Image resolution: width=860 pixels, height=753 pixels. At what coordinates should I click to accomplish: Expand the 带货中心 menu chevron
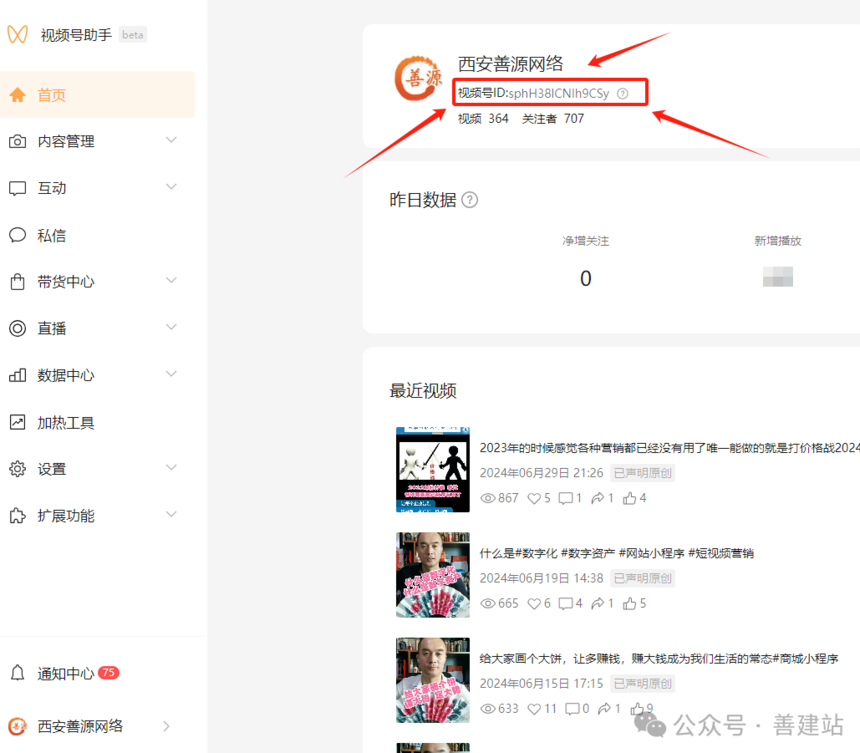(x=172, y=280)
